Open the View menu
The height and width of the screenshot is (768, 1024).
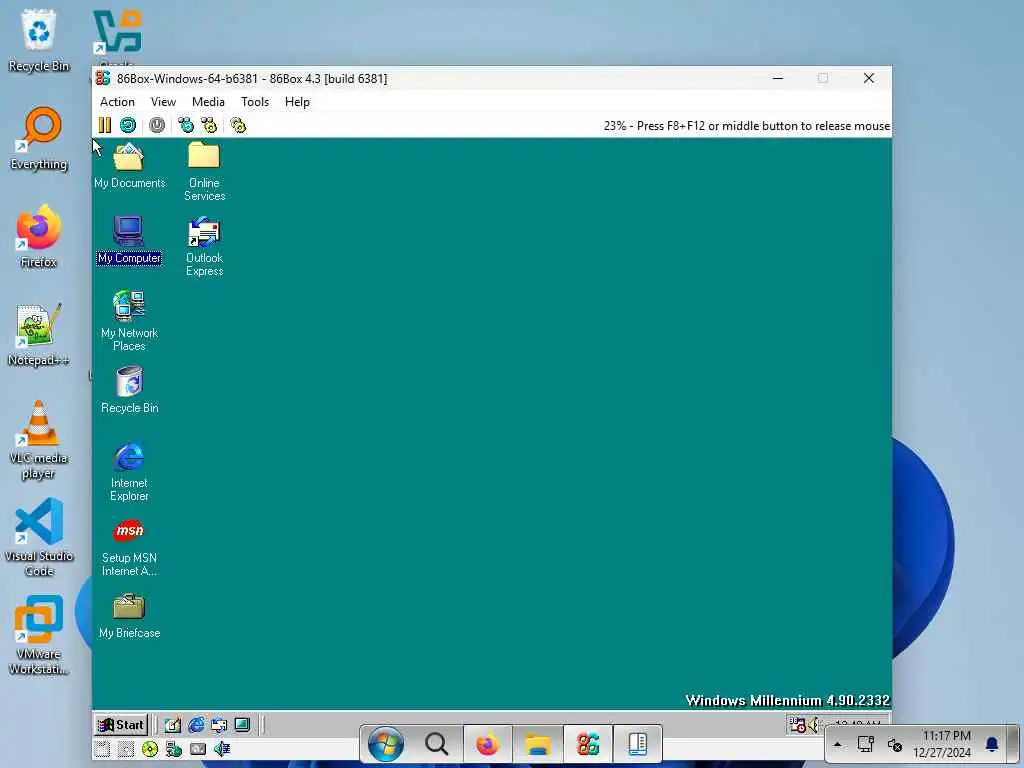tap(163, 102)
